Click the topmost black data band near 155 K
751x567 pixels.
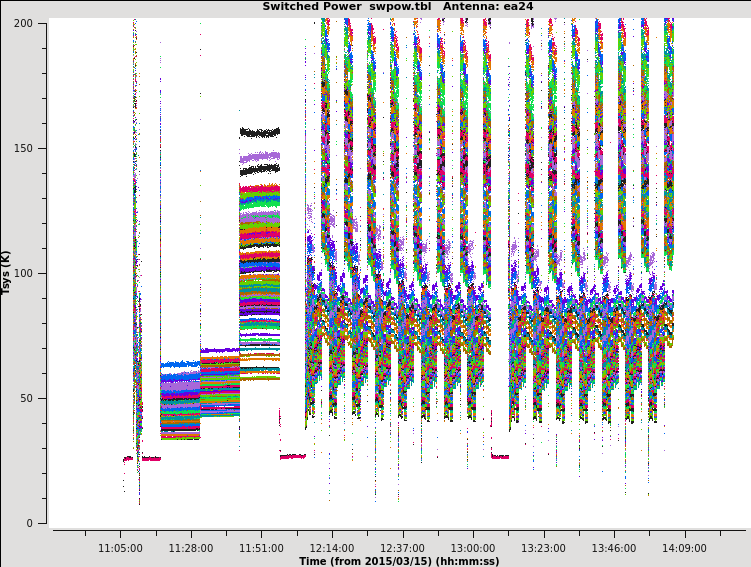tap(259, 132)
